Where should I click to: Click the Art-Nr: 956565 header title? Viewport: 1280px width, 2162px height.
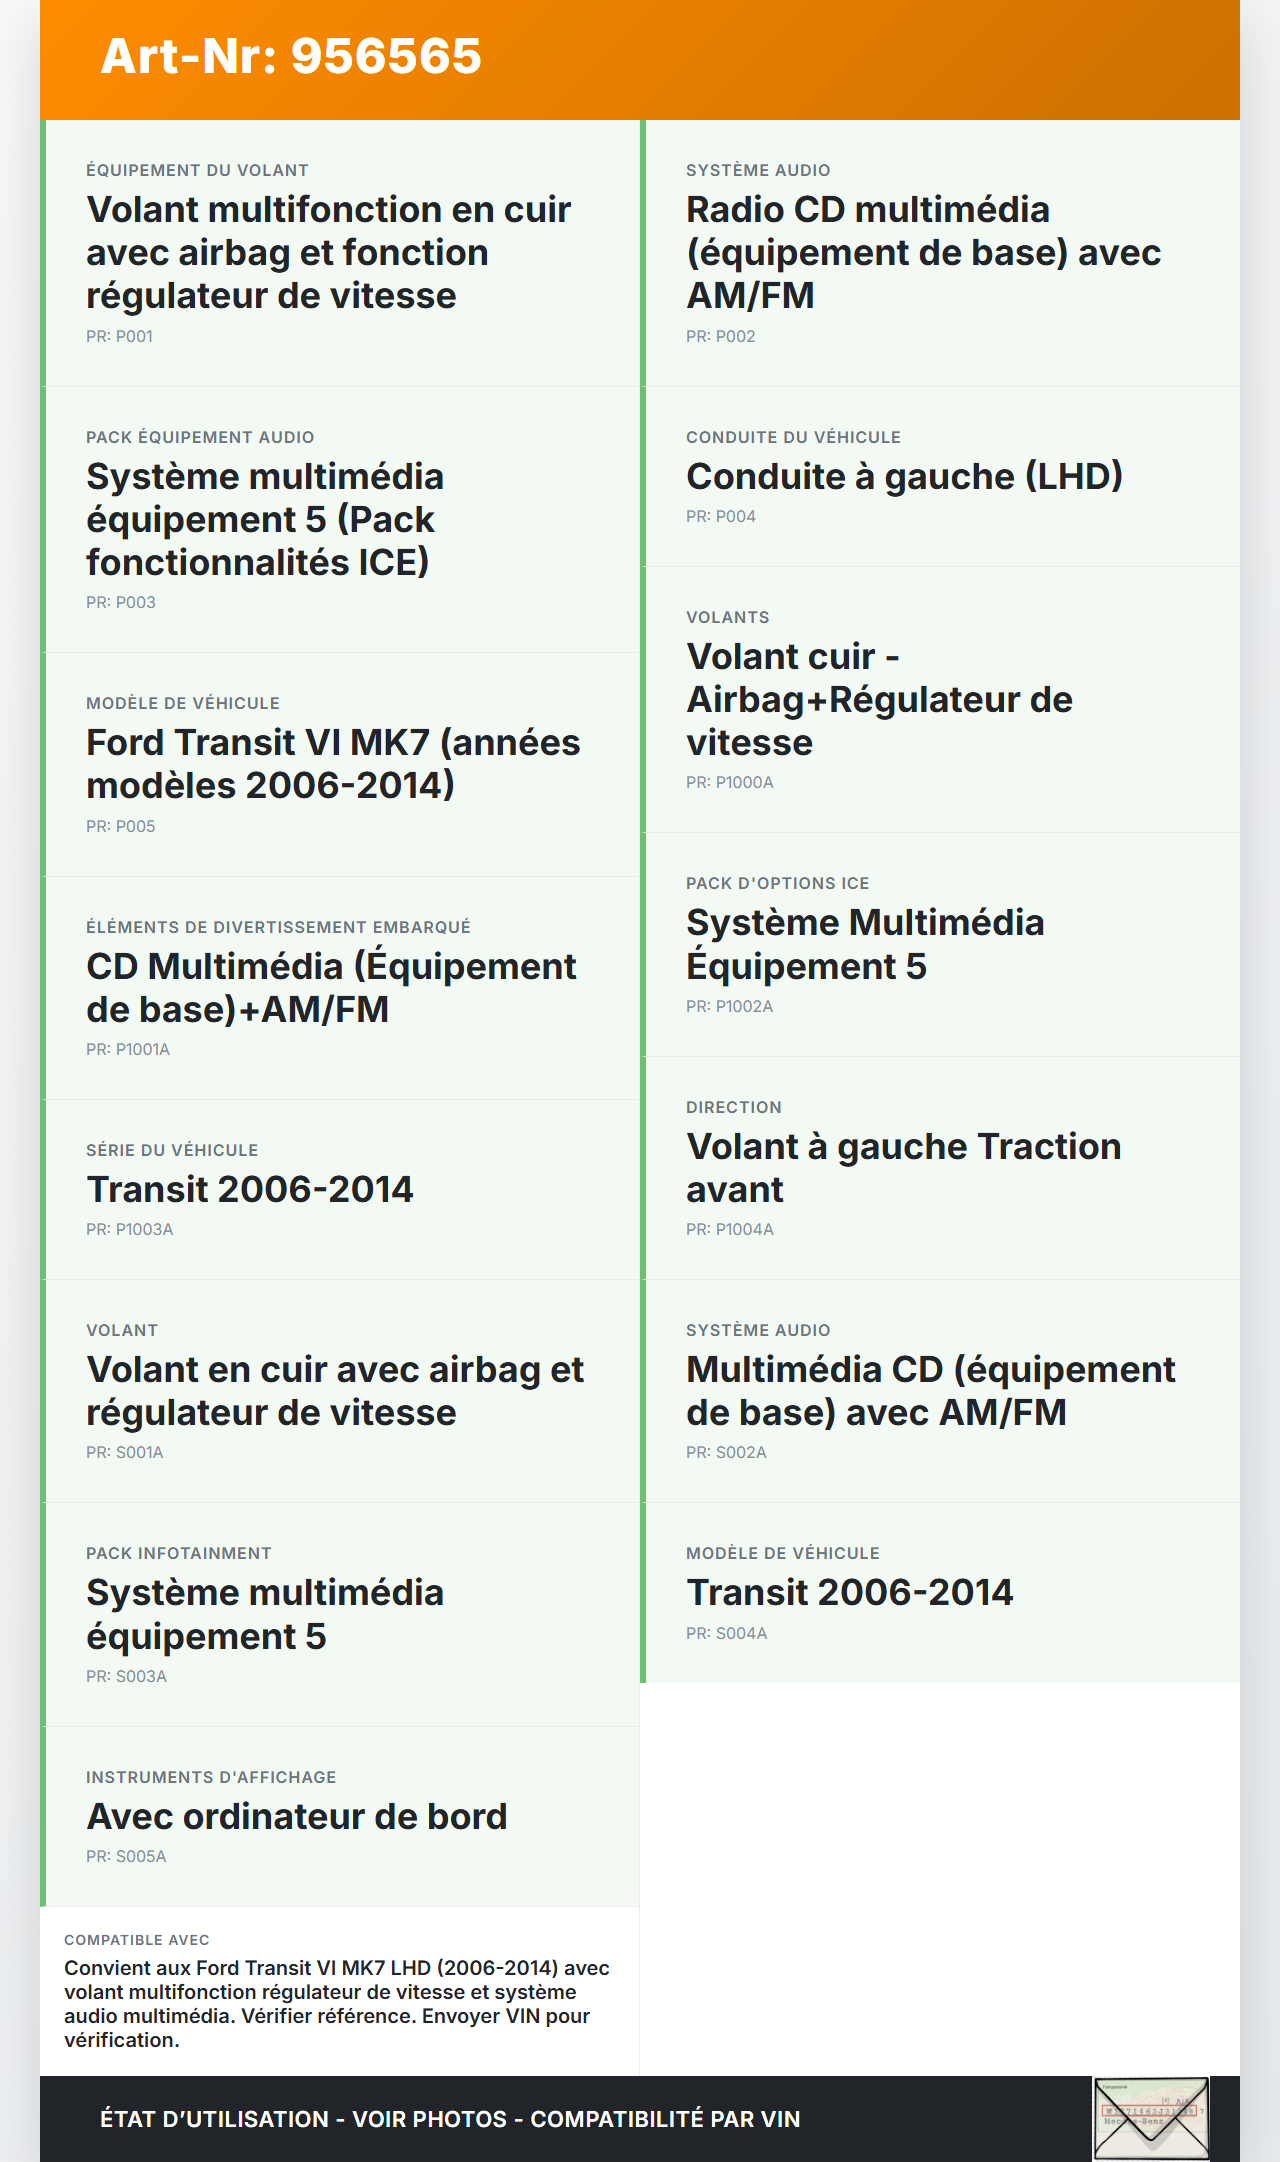[291, 56]
